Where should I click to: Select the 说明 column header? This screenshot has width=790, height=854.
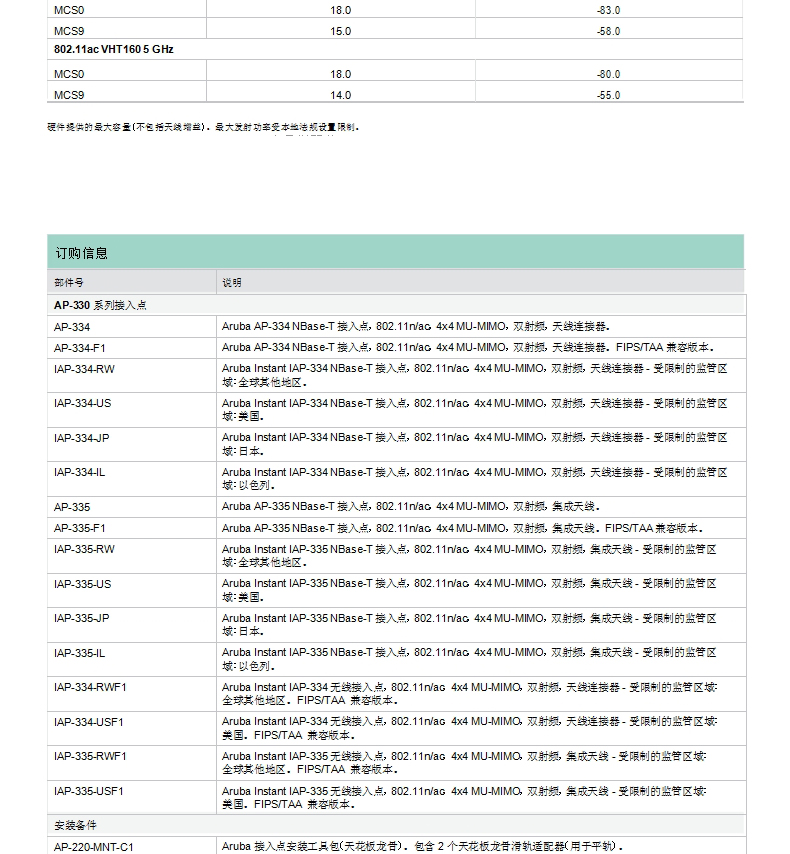(232, 283)
